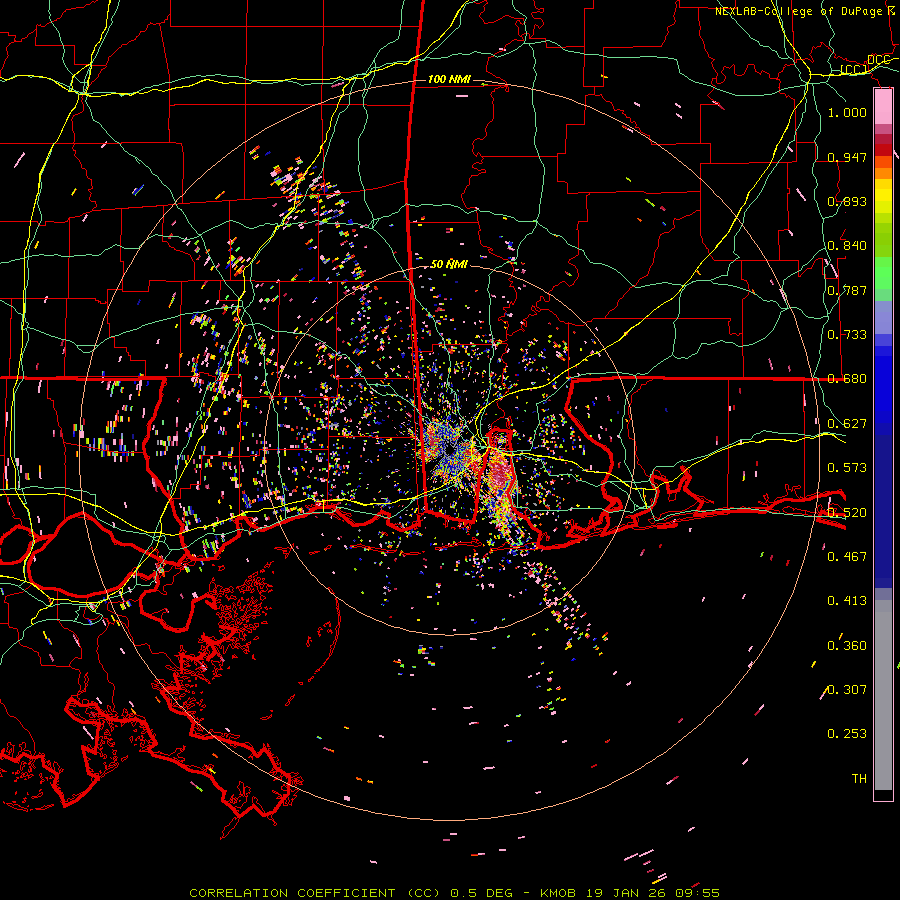Viewport: 900px width, 900px height.
Task: Click the "0.5 DEG" tilt text in the caption
Action: pos(484,893)
